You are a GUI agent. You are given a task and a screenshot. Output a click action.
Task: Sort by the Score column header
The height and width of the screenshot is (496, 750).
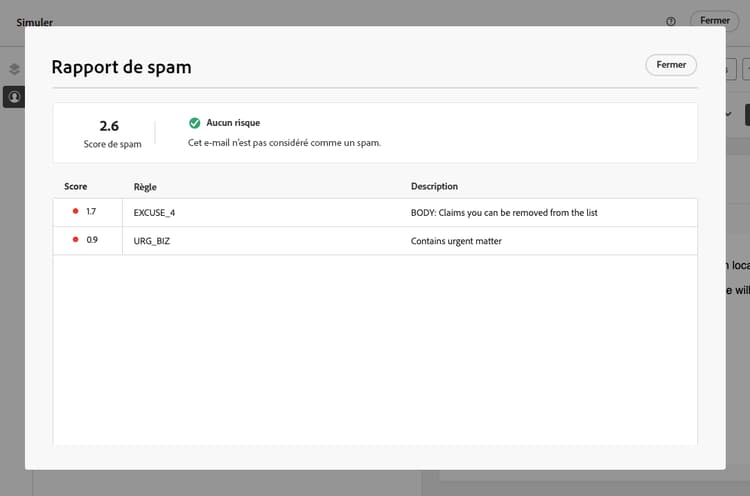point(76,186)
